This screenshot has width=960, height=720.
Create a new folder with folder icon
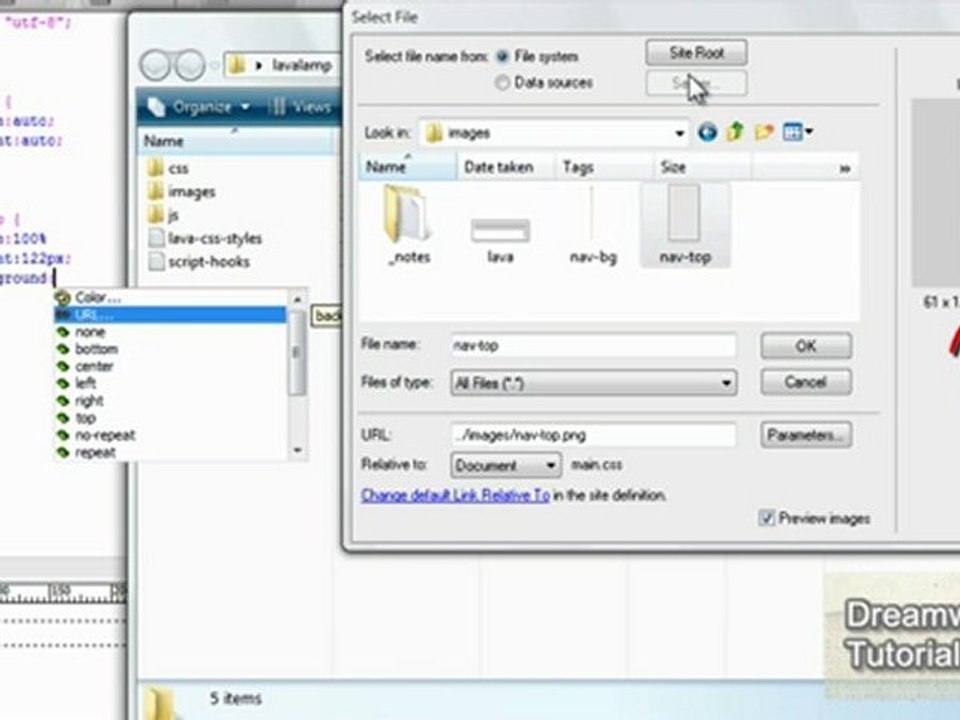tap(764, 132)
